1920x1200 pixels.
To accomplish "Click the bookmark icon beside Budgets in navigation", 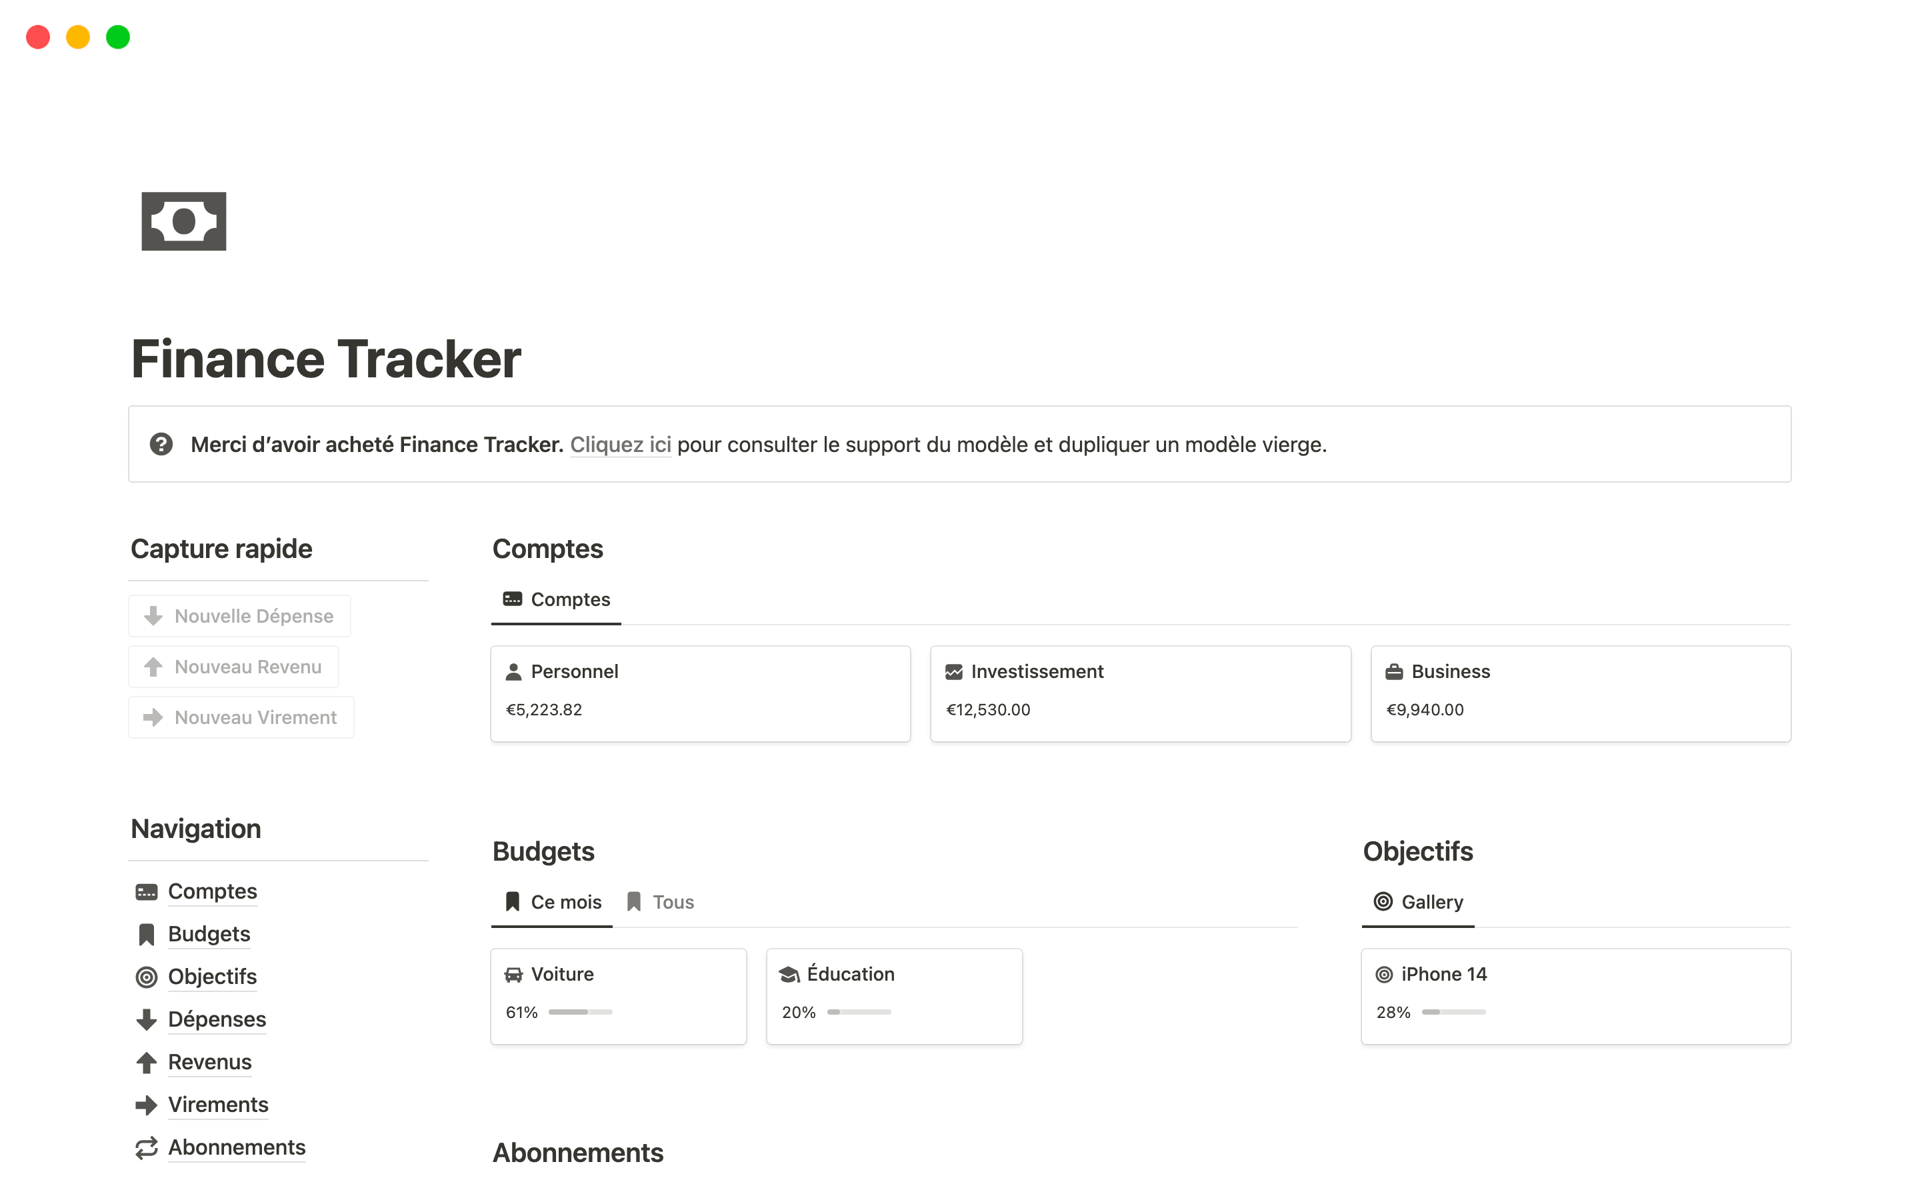I will [146, 934].
